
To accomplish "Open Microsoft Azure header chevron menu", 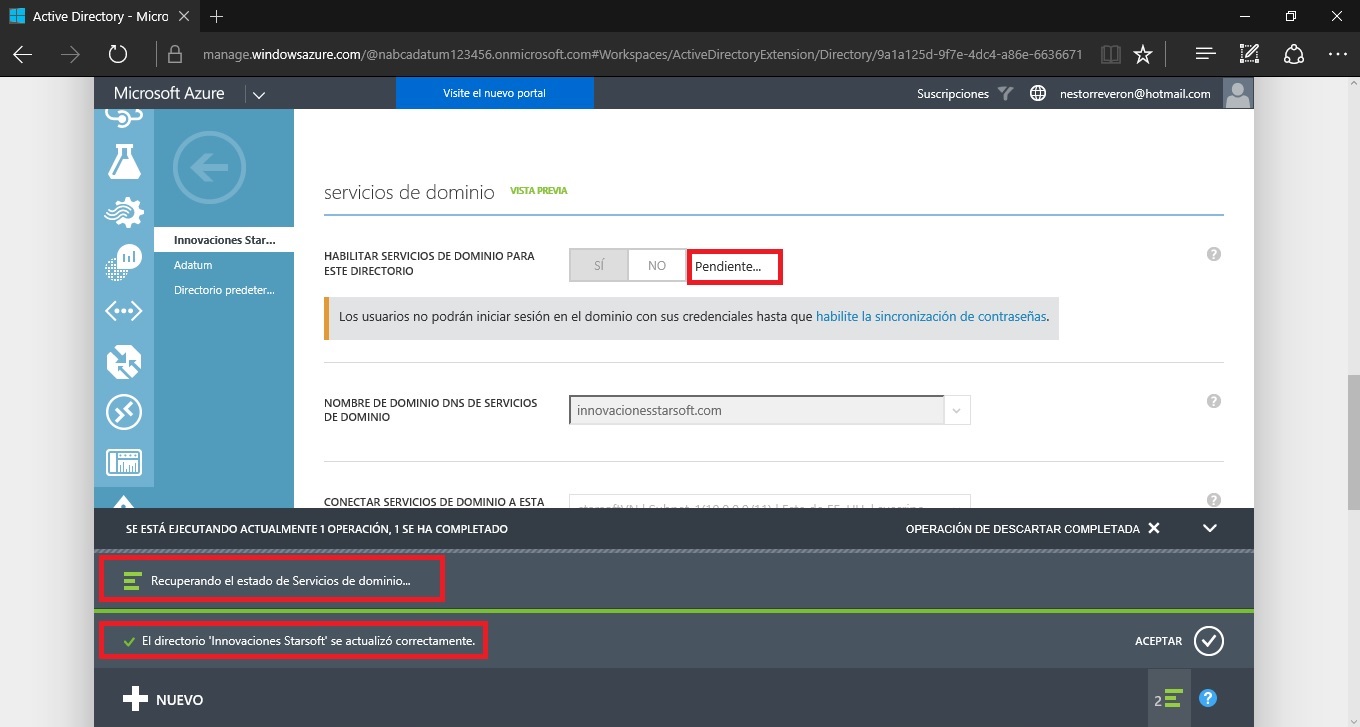I will 258,94.
